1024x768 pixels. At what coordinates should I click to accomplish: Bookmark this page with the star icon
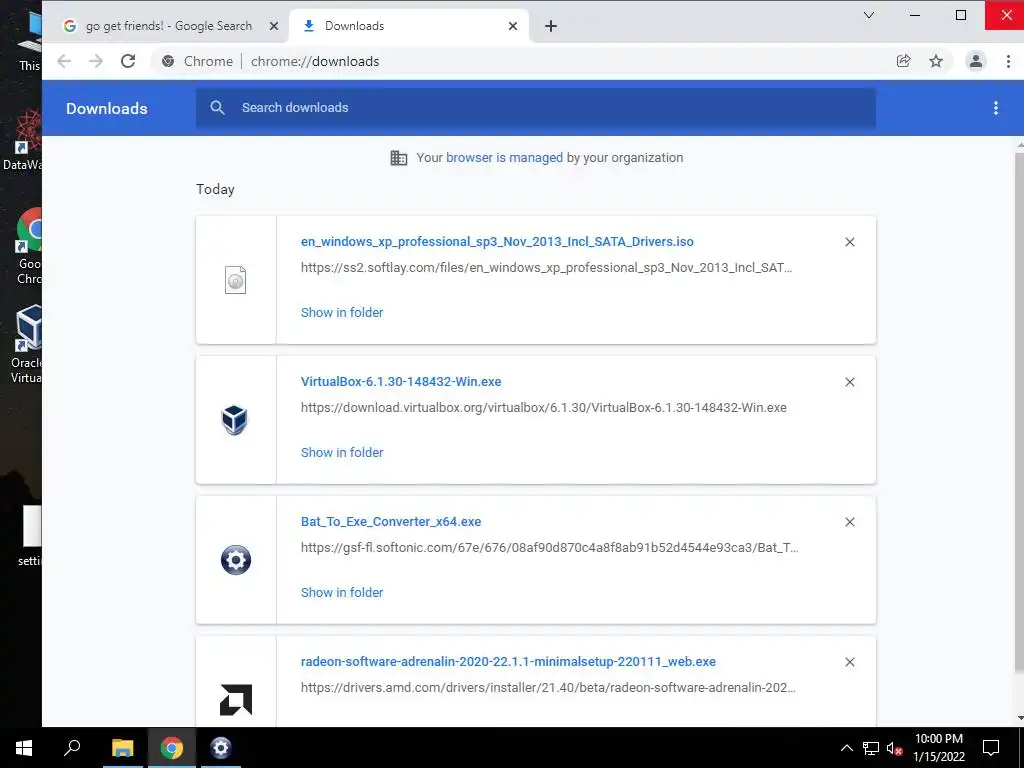tap(936, 61)
